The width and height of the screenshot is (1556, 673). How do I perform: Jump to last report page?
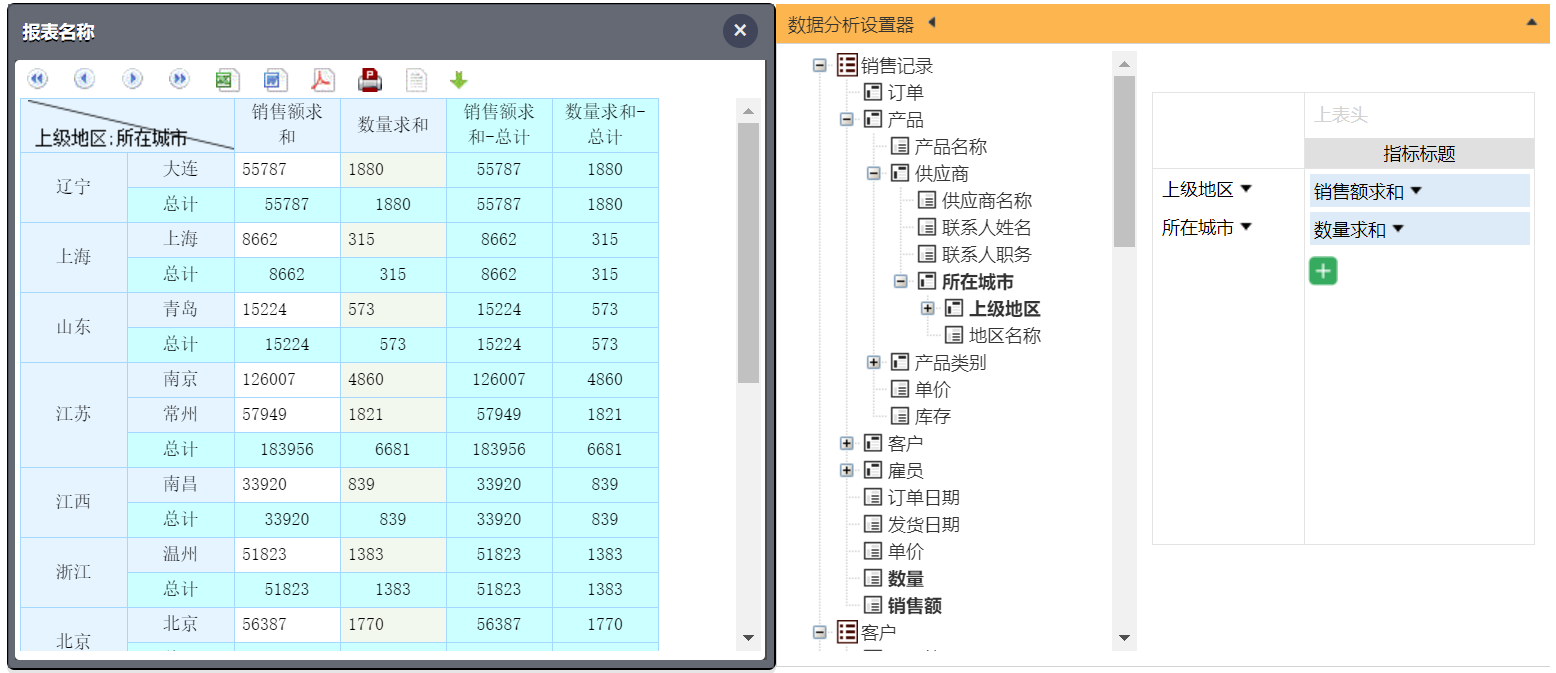(179, 79)
